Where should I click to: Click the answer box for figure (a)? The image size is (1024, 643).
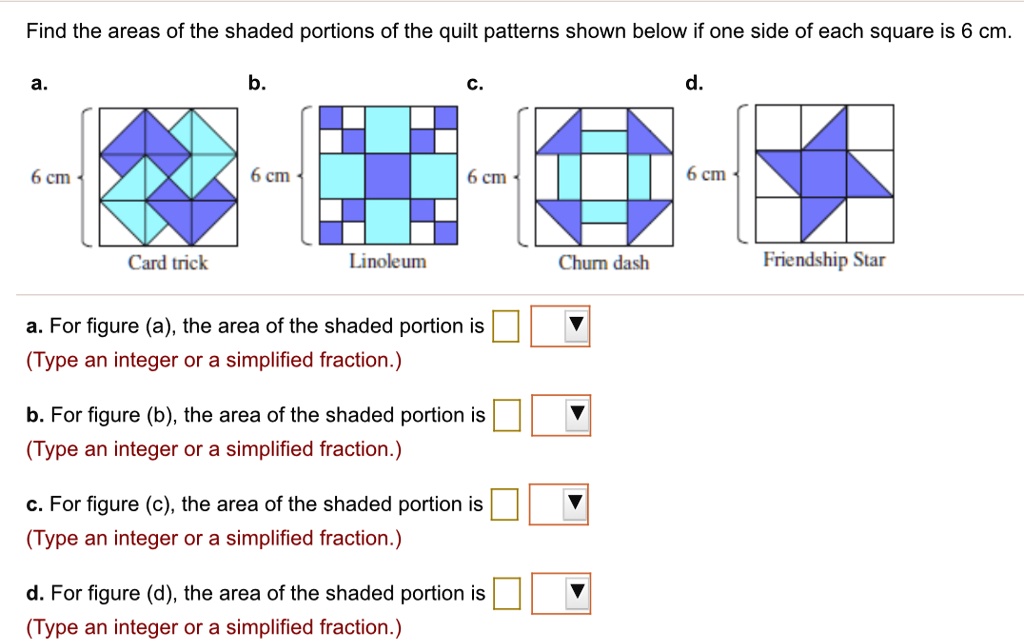(x=505, y=326)
